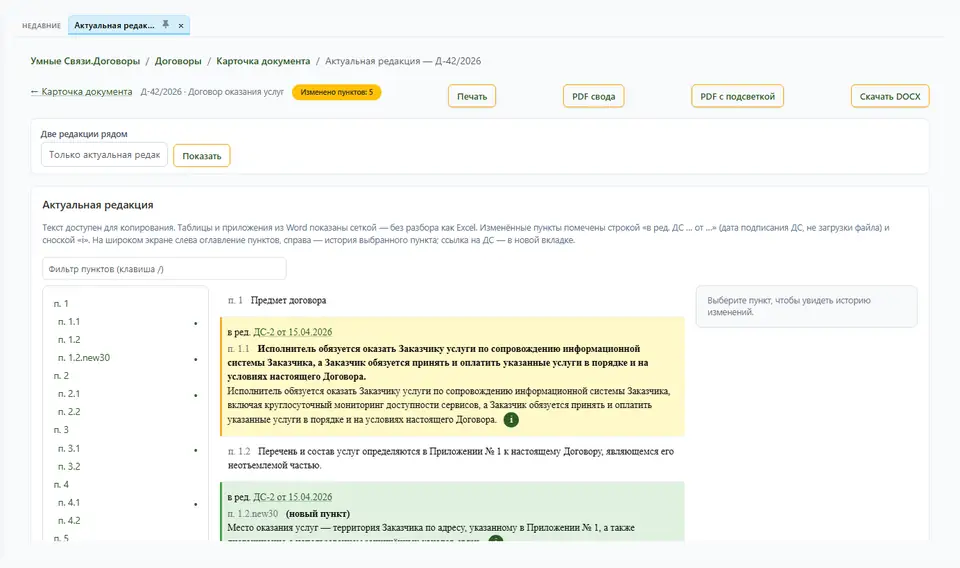Close the Актуальная редак... tab

click(x=181, y=26)
